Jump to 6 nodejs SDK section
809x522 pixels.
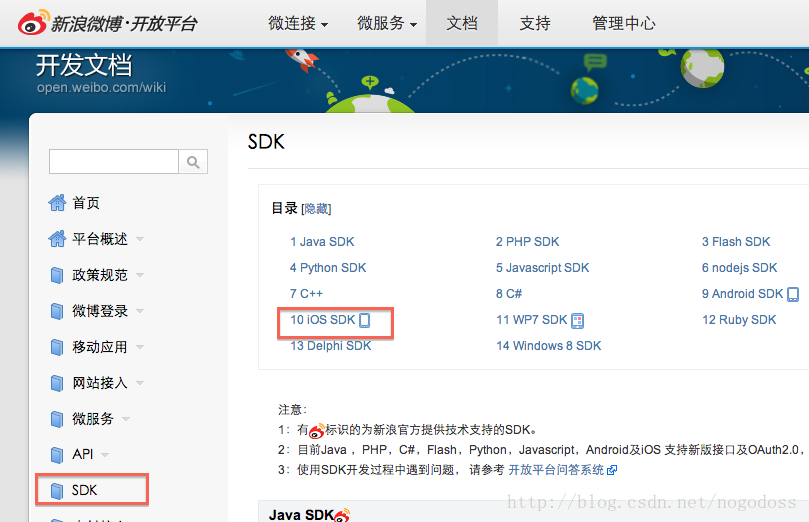(739, 268)
